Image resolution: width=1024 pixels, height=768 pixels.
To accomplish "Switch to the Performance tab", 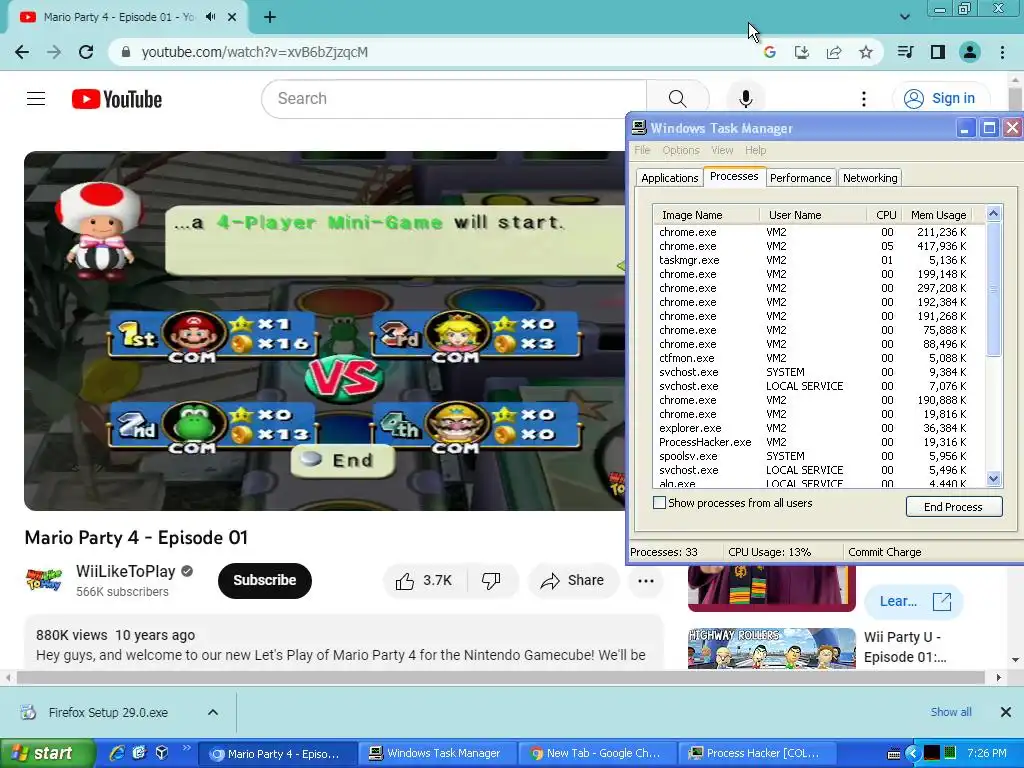I will pos(801,178).
